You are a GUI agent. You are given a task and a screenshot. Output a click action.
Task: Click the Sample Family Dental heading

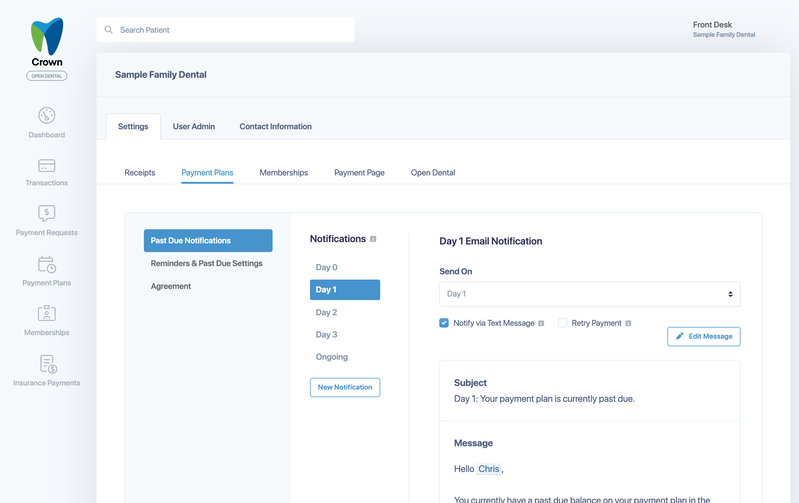coord(161,74)
